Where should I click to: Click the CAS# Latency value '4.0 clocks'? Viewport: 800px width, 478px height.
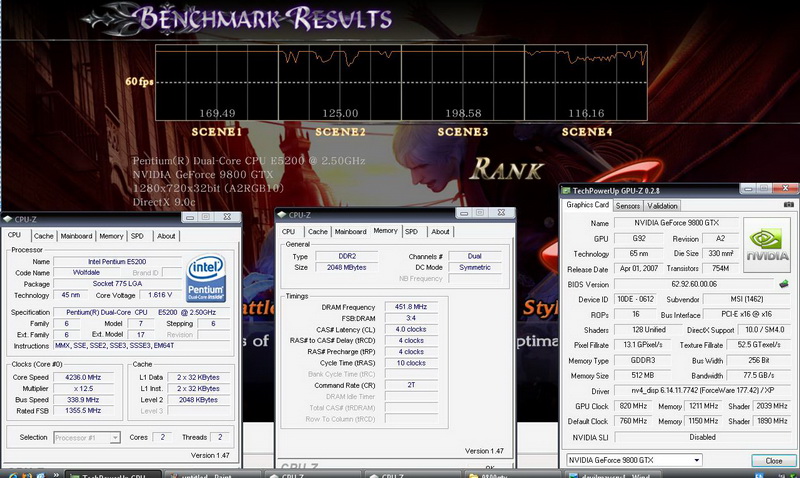[411, 329]
